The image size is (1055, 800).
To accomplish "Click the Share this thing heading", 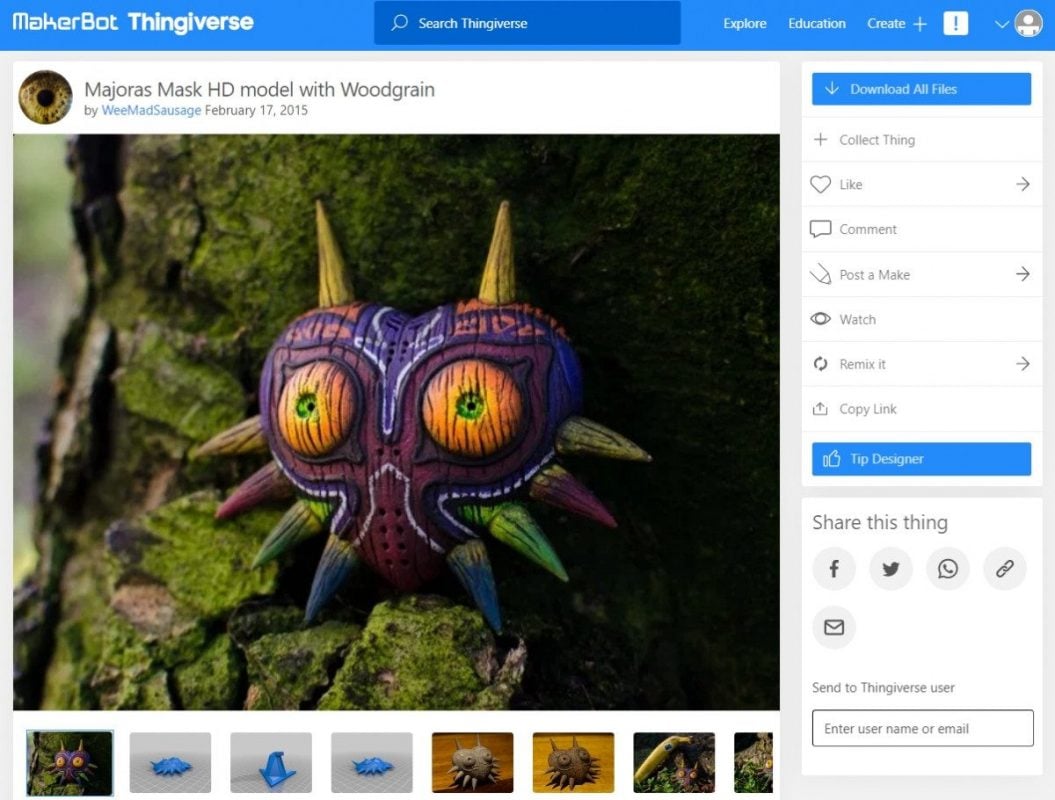I will pyautogui.click(x=880, y=523).
